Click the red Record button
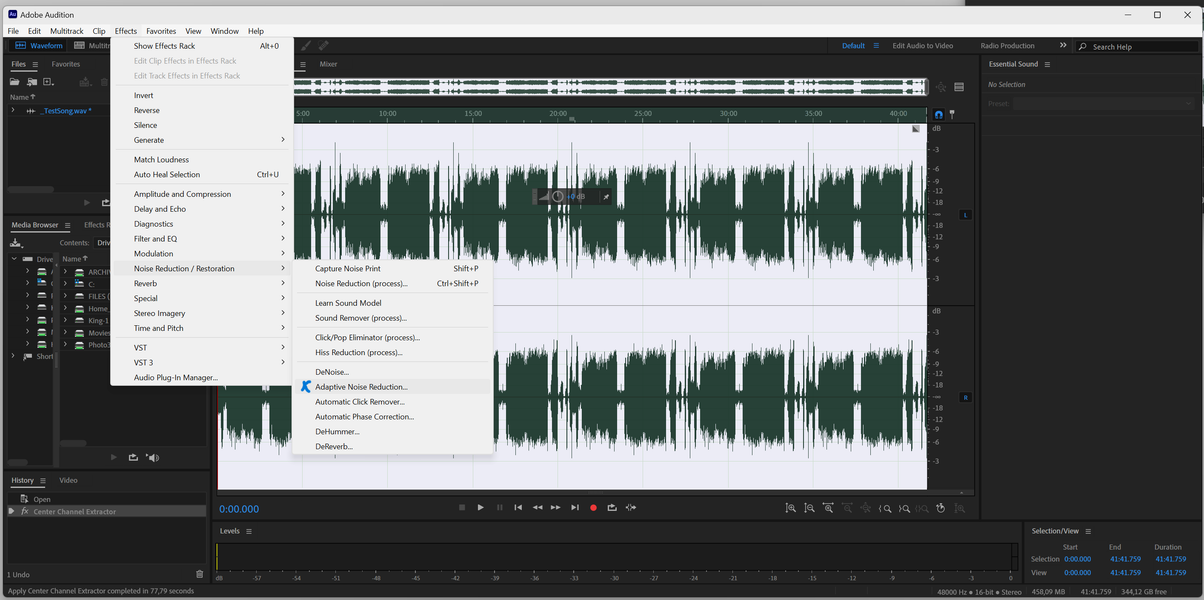The height and width of the screenshot is (600, 1204). coord(593,508)
